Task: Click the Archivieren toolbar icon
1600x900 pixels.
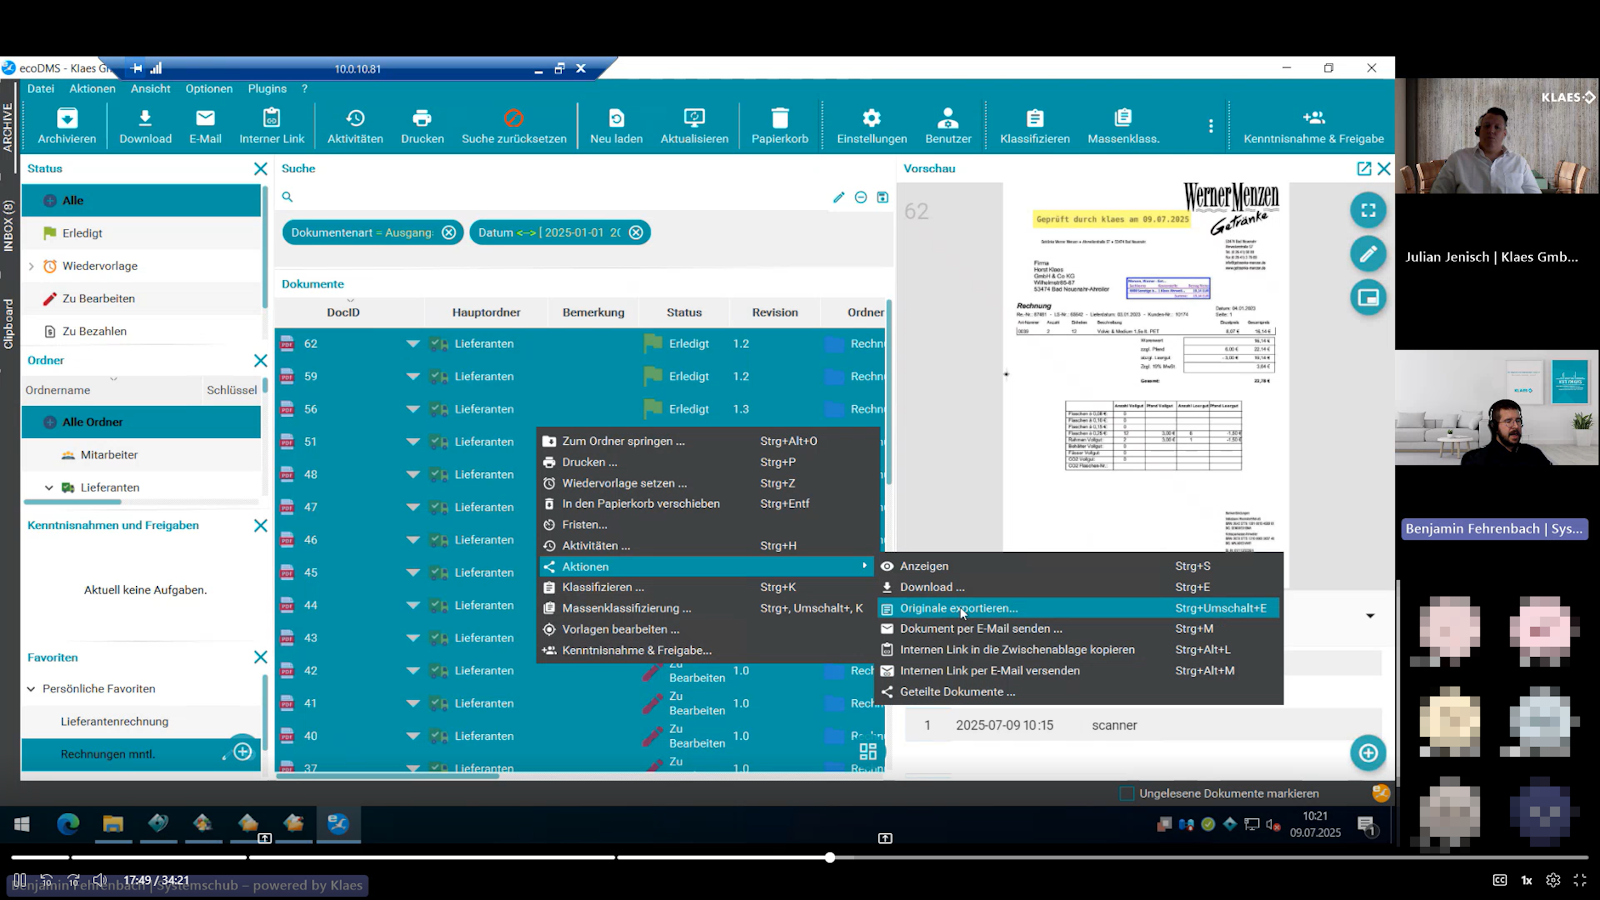Action: click(67, 118)
